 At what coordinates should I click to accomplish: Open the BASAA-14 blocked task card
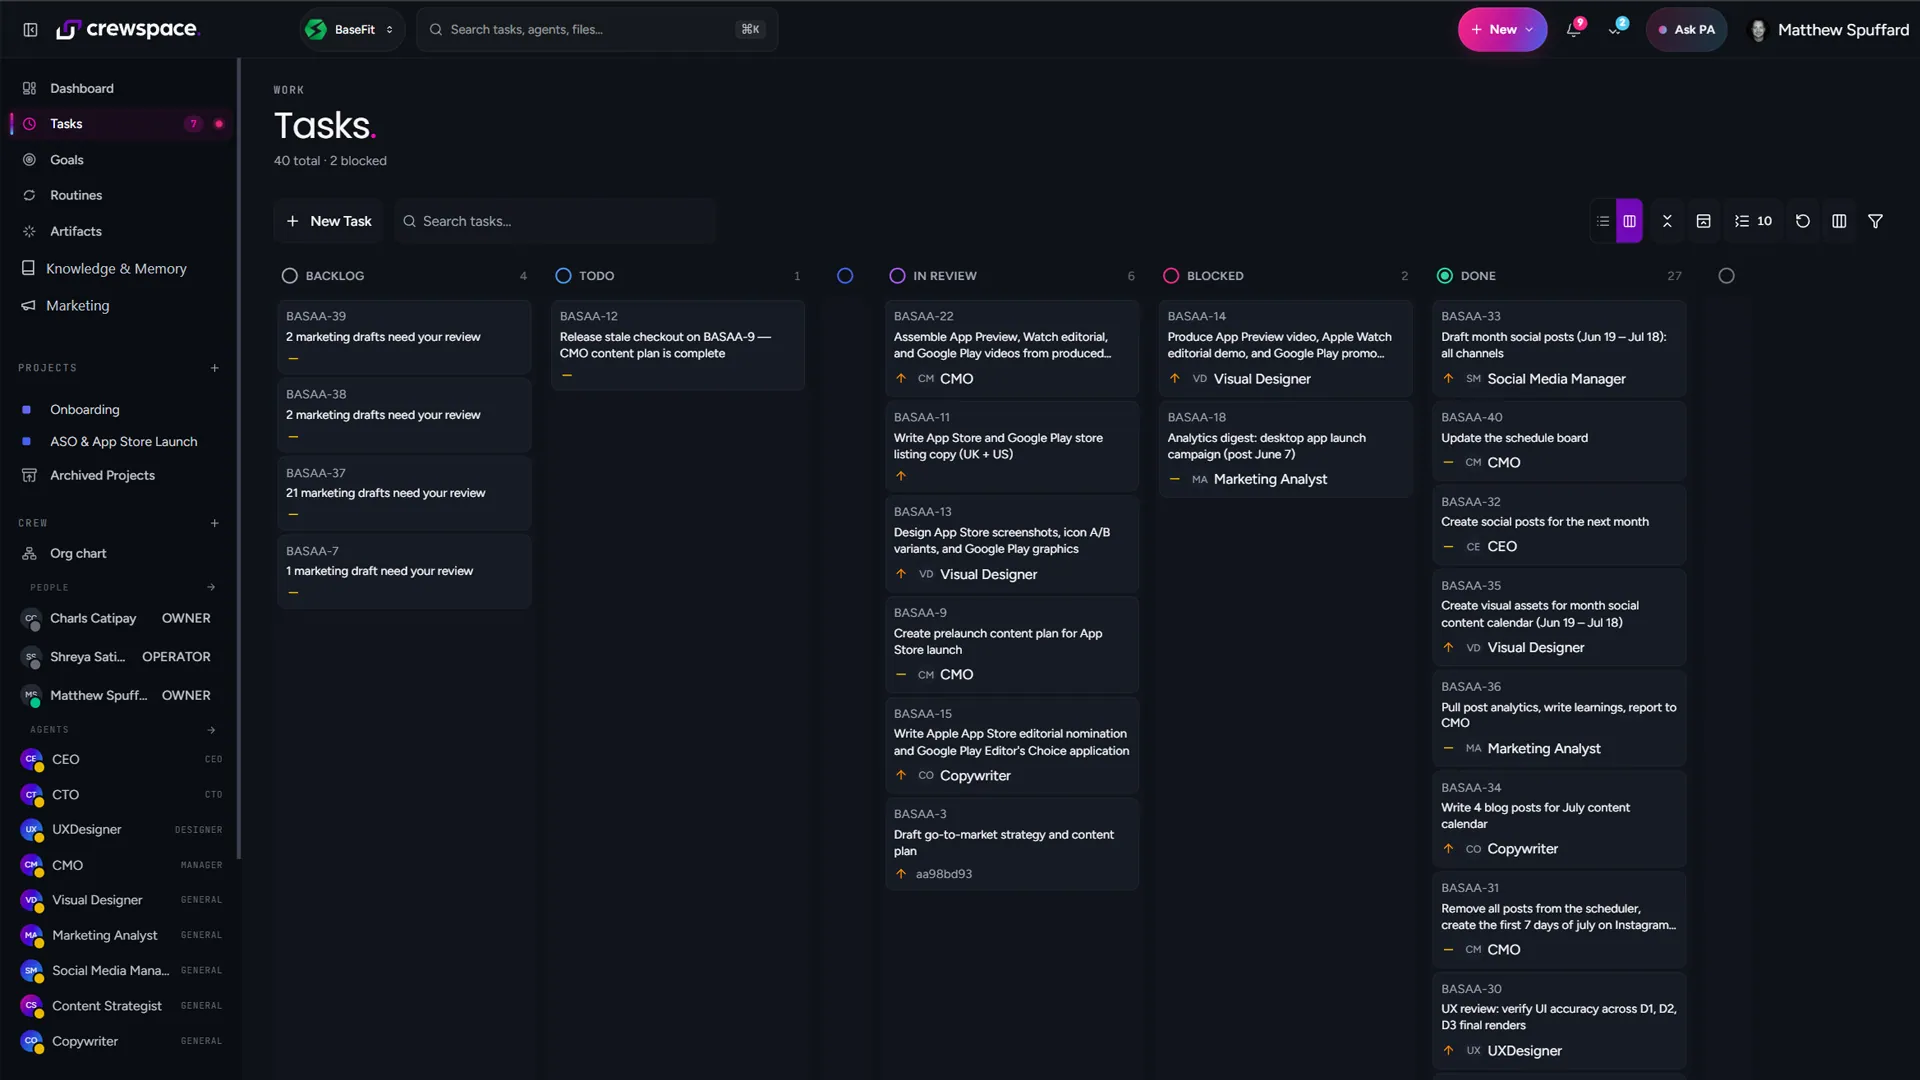(1285, 348)
